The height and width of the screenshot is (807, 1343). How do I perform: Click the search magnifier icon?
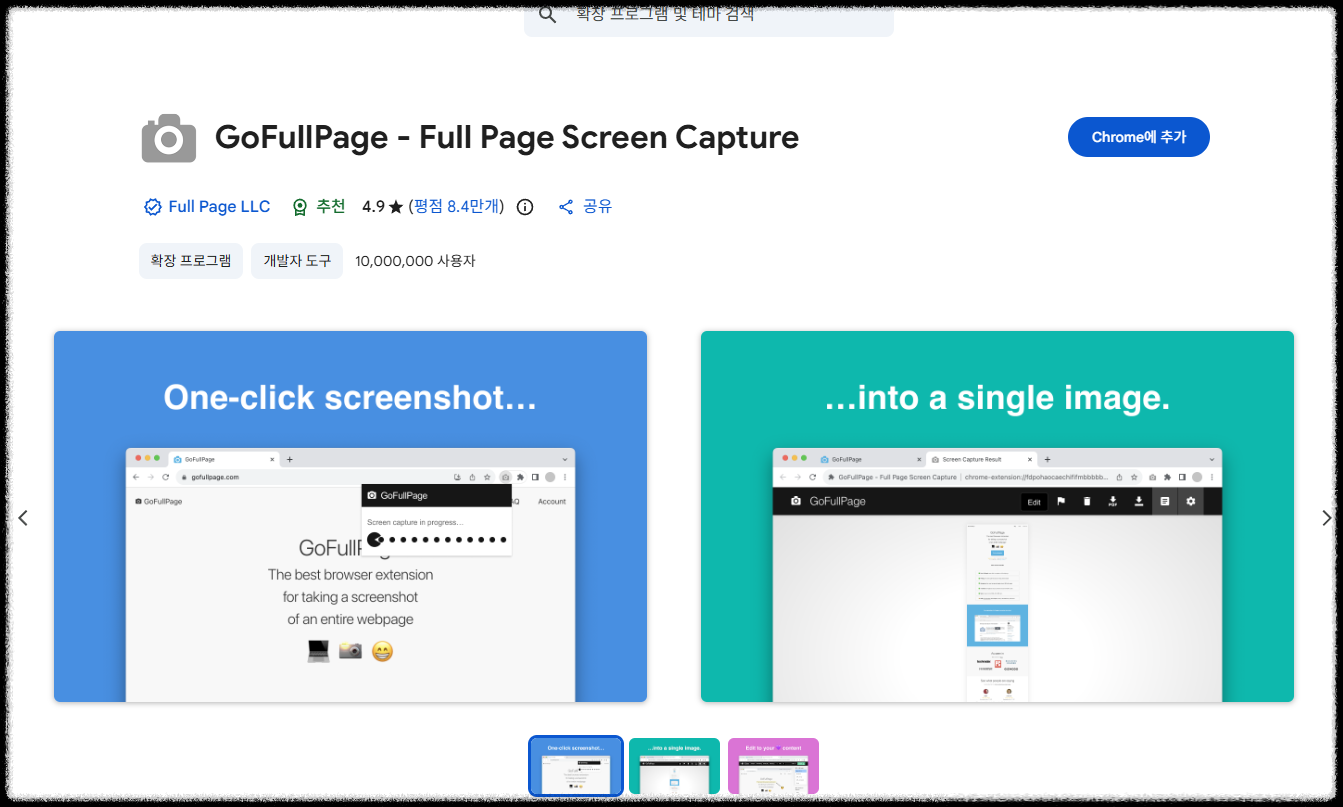point(546,15)
